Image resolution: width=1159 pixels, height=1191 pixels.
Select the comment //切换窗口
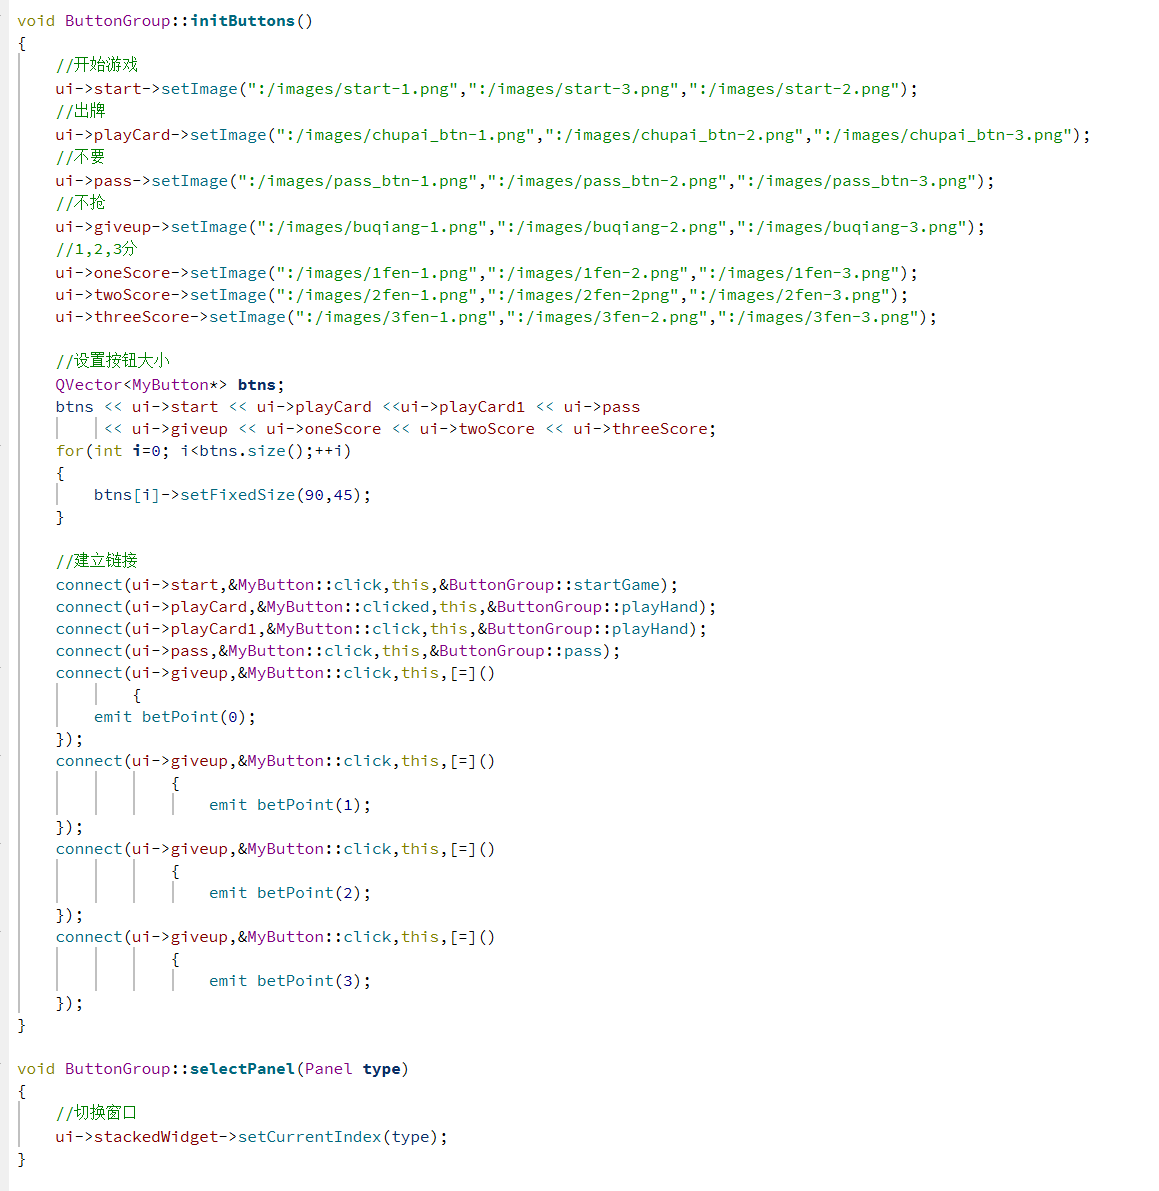(x=96, y=1113)
